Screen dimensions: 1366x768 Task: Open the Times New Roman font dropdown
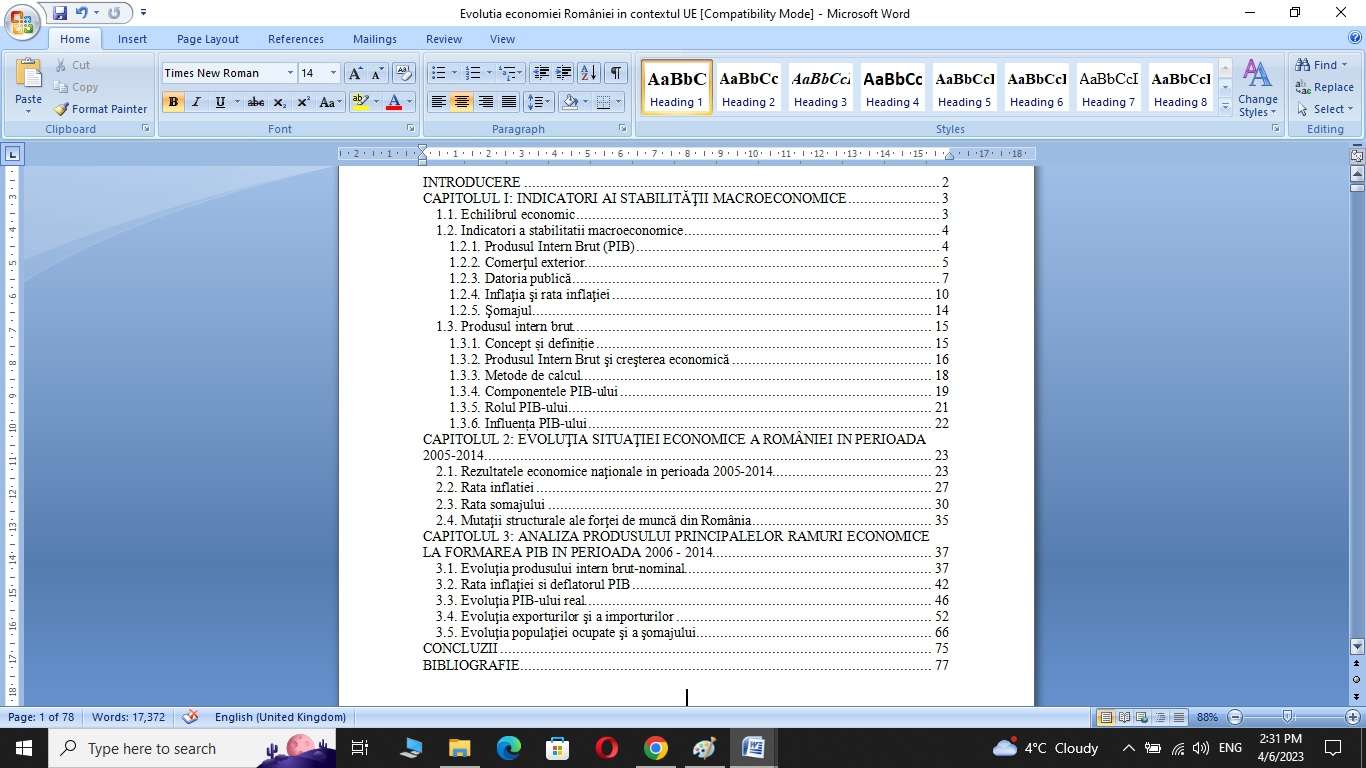click(x=290, y=73)
